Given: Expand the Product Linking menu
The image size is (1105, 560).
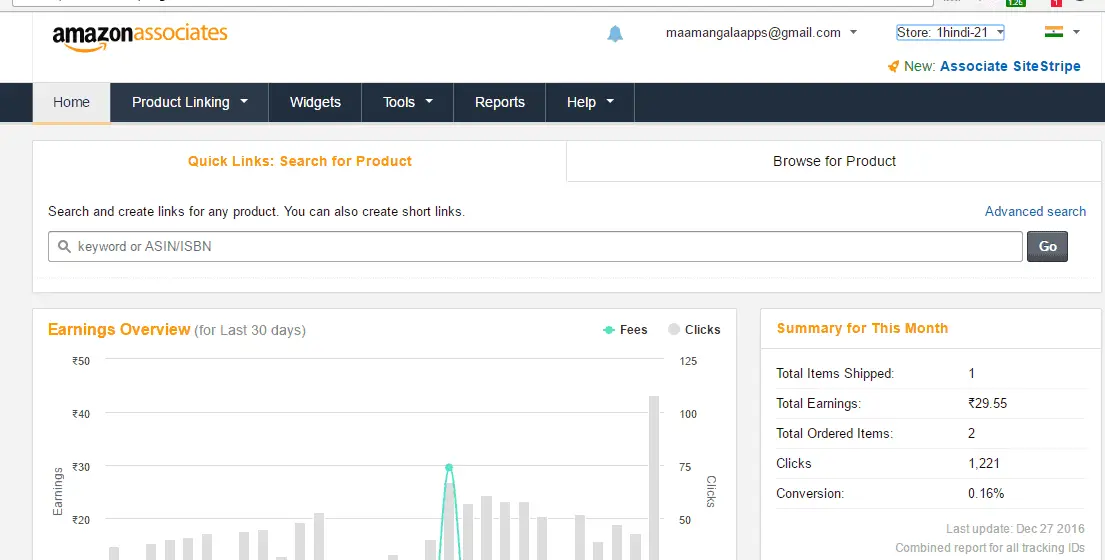Looking at the screenshot, I should coord(190,102).
